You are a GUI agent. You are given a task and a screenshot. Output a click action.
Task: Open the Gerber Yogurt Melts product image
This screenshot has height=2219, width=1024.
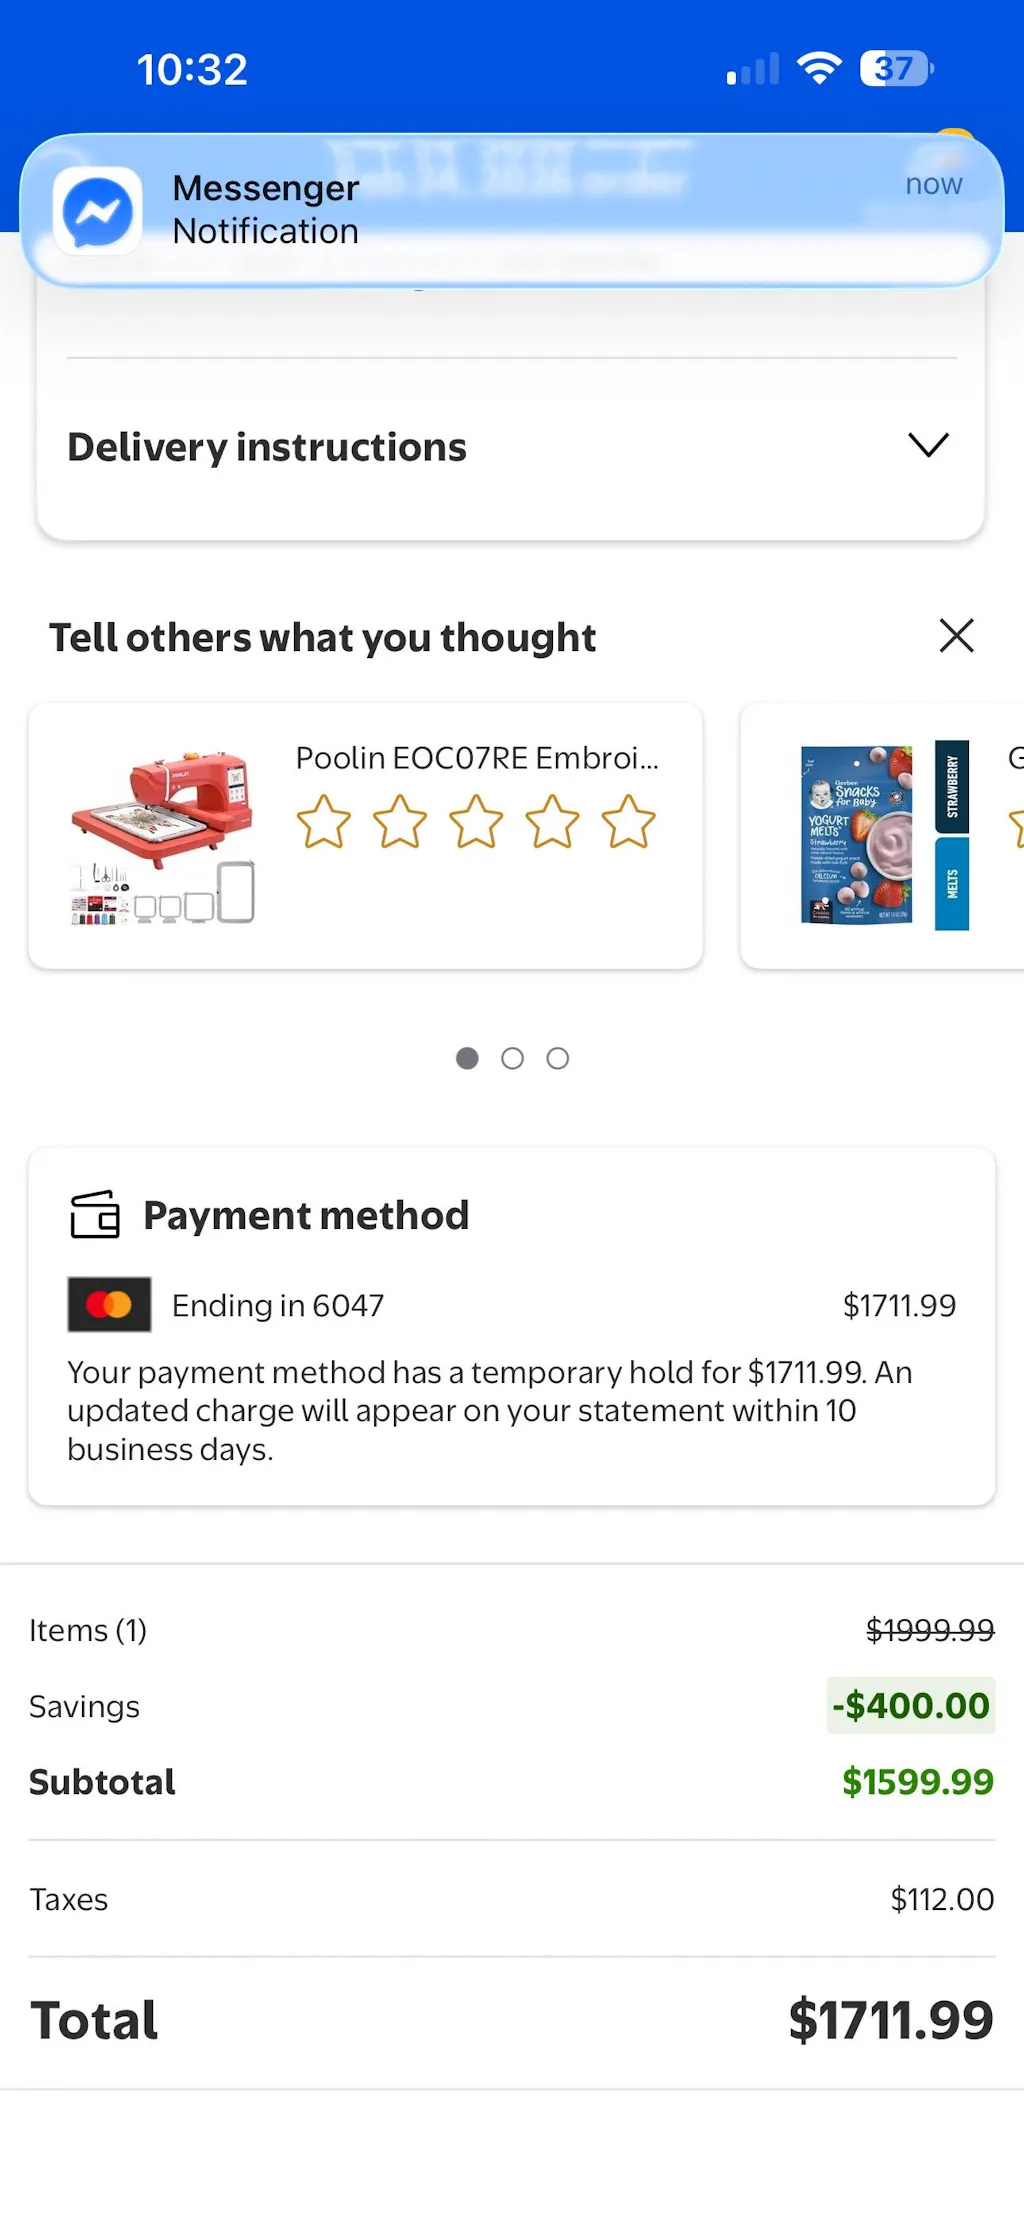pyautogui.click(x=884, y=836)
